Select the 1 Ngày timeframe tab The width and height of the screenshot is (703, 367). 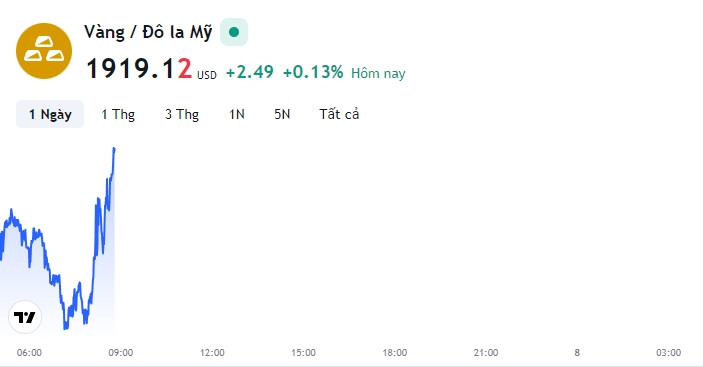pos(50,114)
